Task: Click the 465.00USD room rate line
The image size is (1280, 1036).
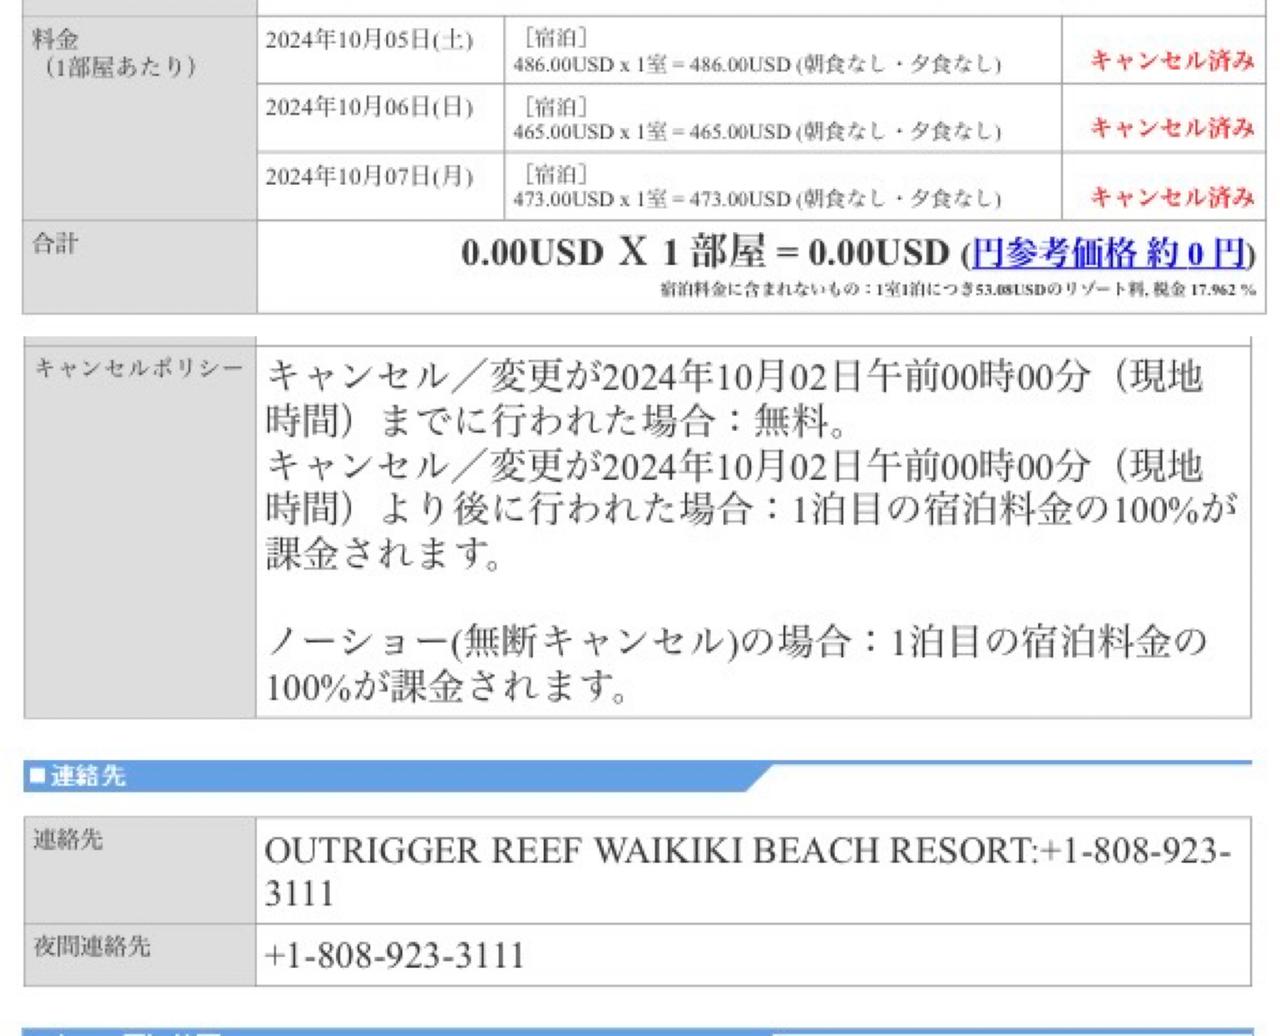Action: click(757, 131)
